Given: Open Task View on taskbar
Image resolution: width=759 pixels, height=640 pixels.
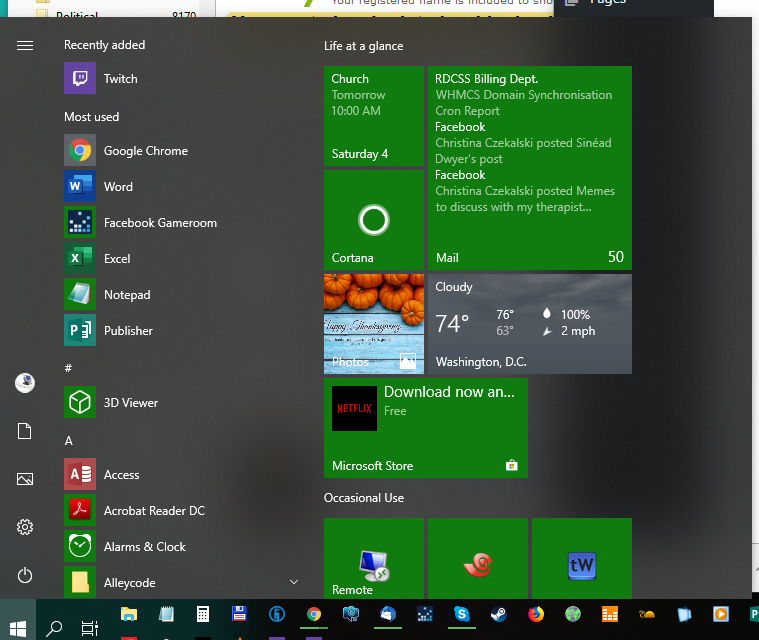Looking at the screenshot, I should (90, 628).
